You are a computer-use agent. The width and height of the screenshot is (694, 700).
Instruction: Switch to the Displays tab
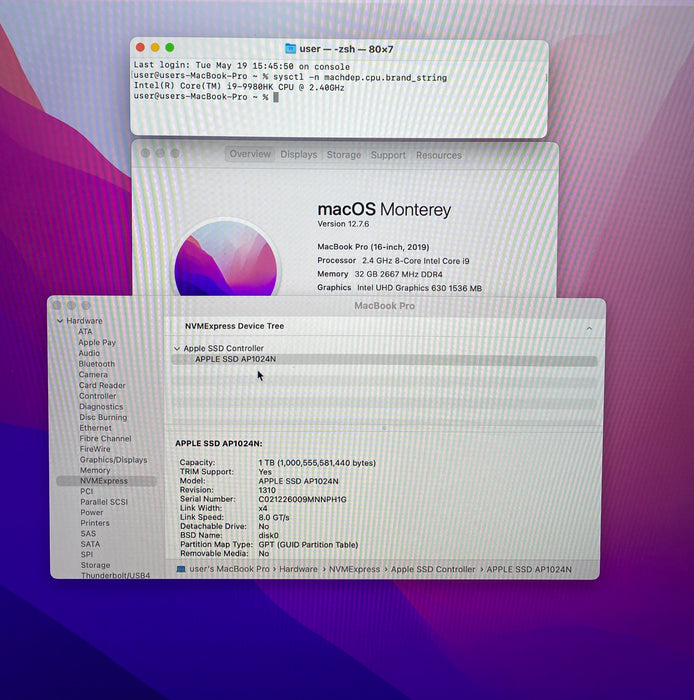pyautogui.click(x=299, y=154)
